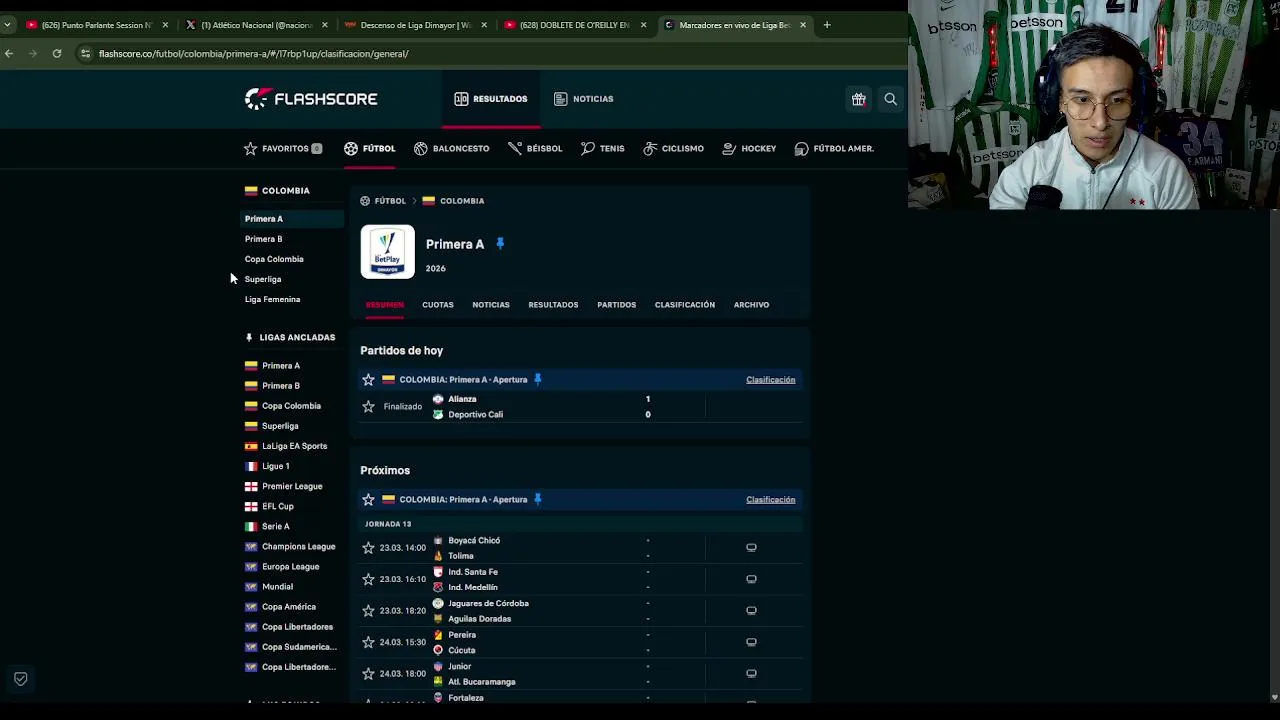Viewport: 1280px width, 720px height.
Task: Switch to CLASIFICACIÓN tab
Action: [x=684, y=305]
